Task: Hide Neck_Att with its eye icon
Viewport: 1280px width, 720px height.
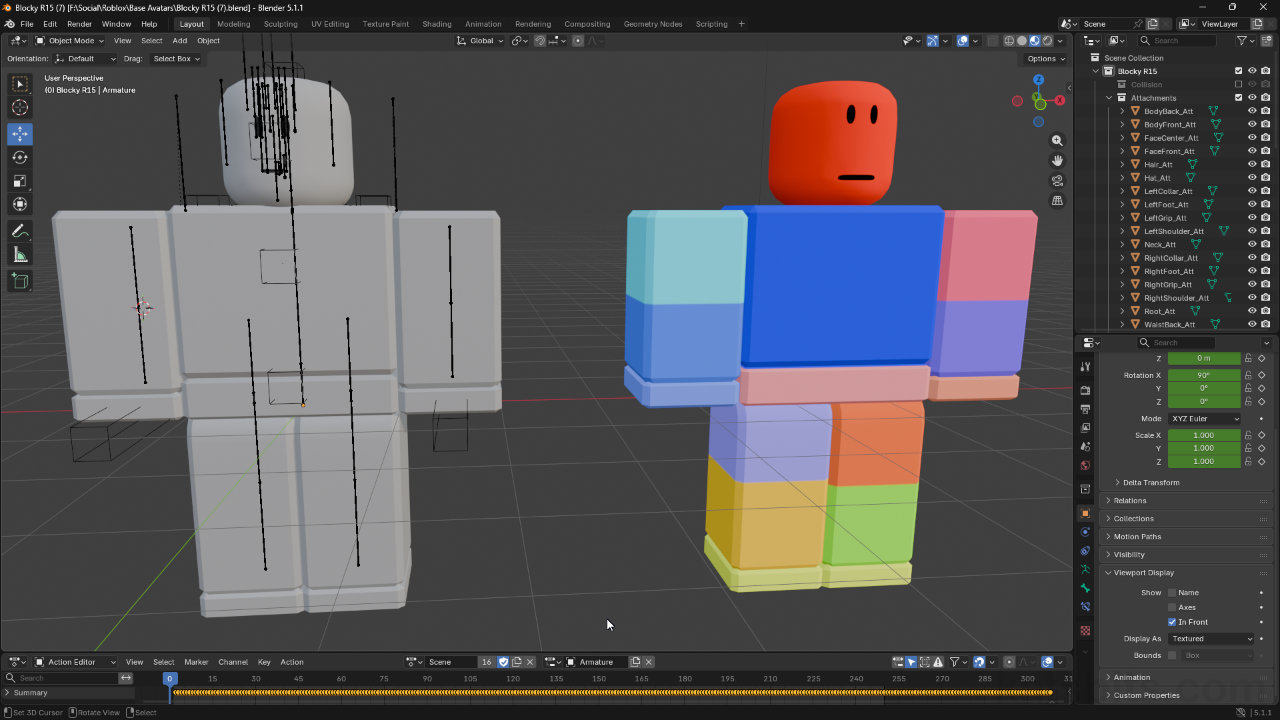Action: (x=1252, y=244)
